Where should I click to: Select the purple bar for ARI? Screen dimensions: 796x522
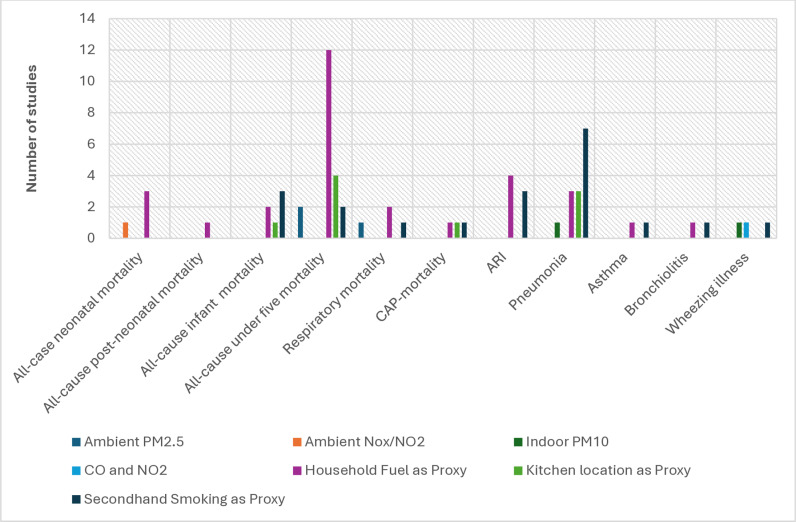coord(511,207)
